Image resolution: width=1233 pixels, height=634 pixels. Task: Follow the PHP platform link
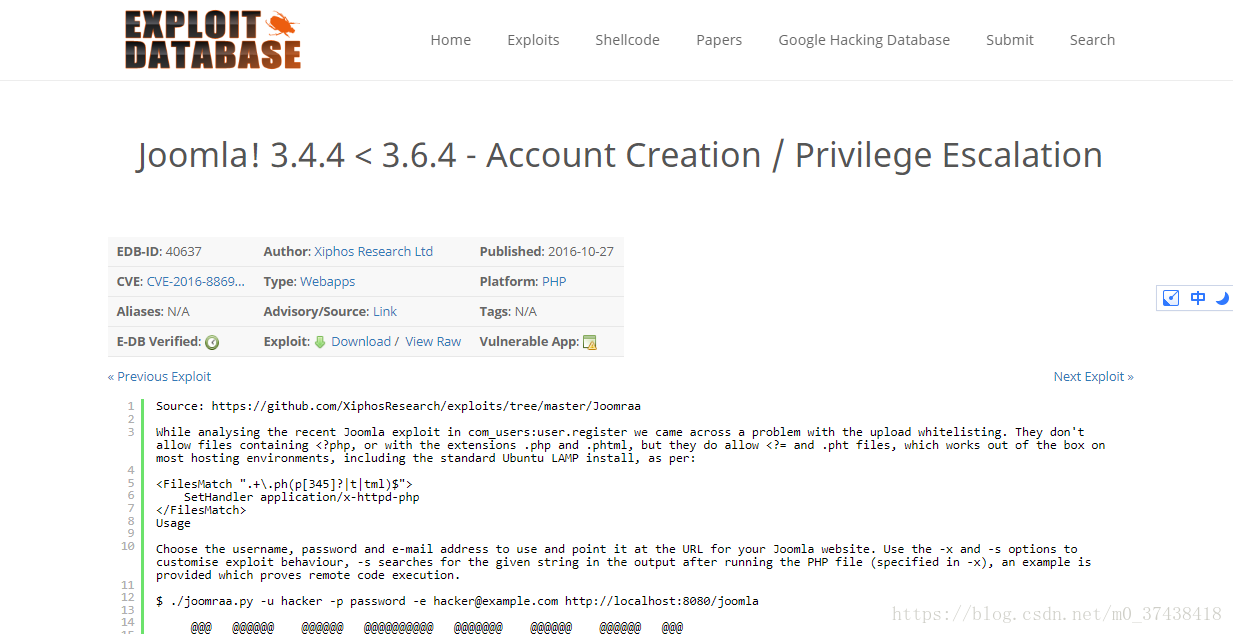pos(554,282)
